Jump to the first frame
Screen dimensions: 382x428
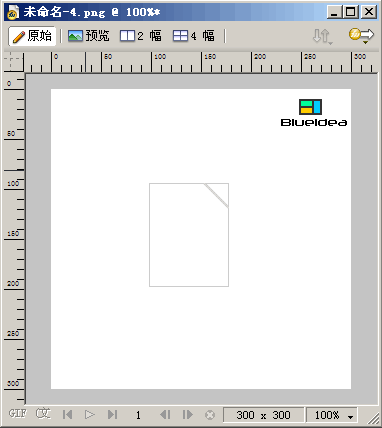pos(67,415)
